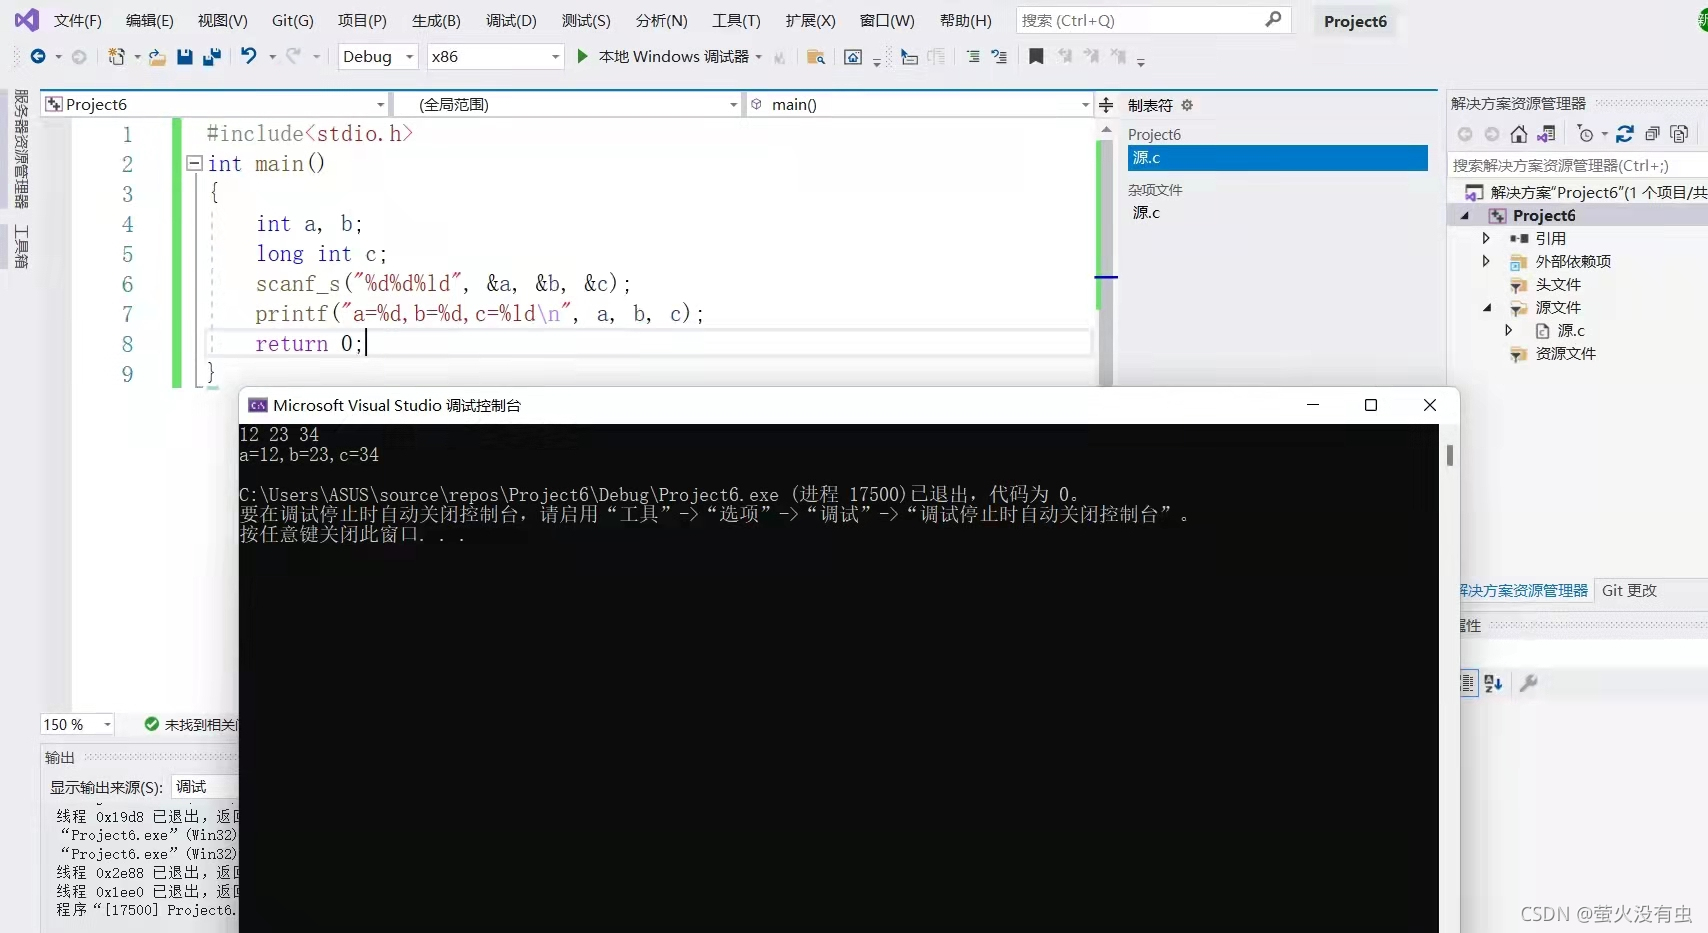Click the Solution Explorer search field
This screenshot has width=1708, height=933.
coord(1578,165)
